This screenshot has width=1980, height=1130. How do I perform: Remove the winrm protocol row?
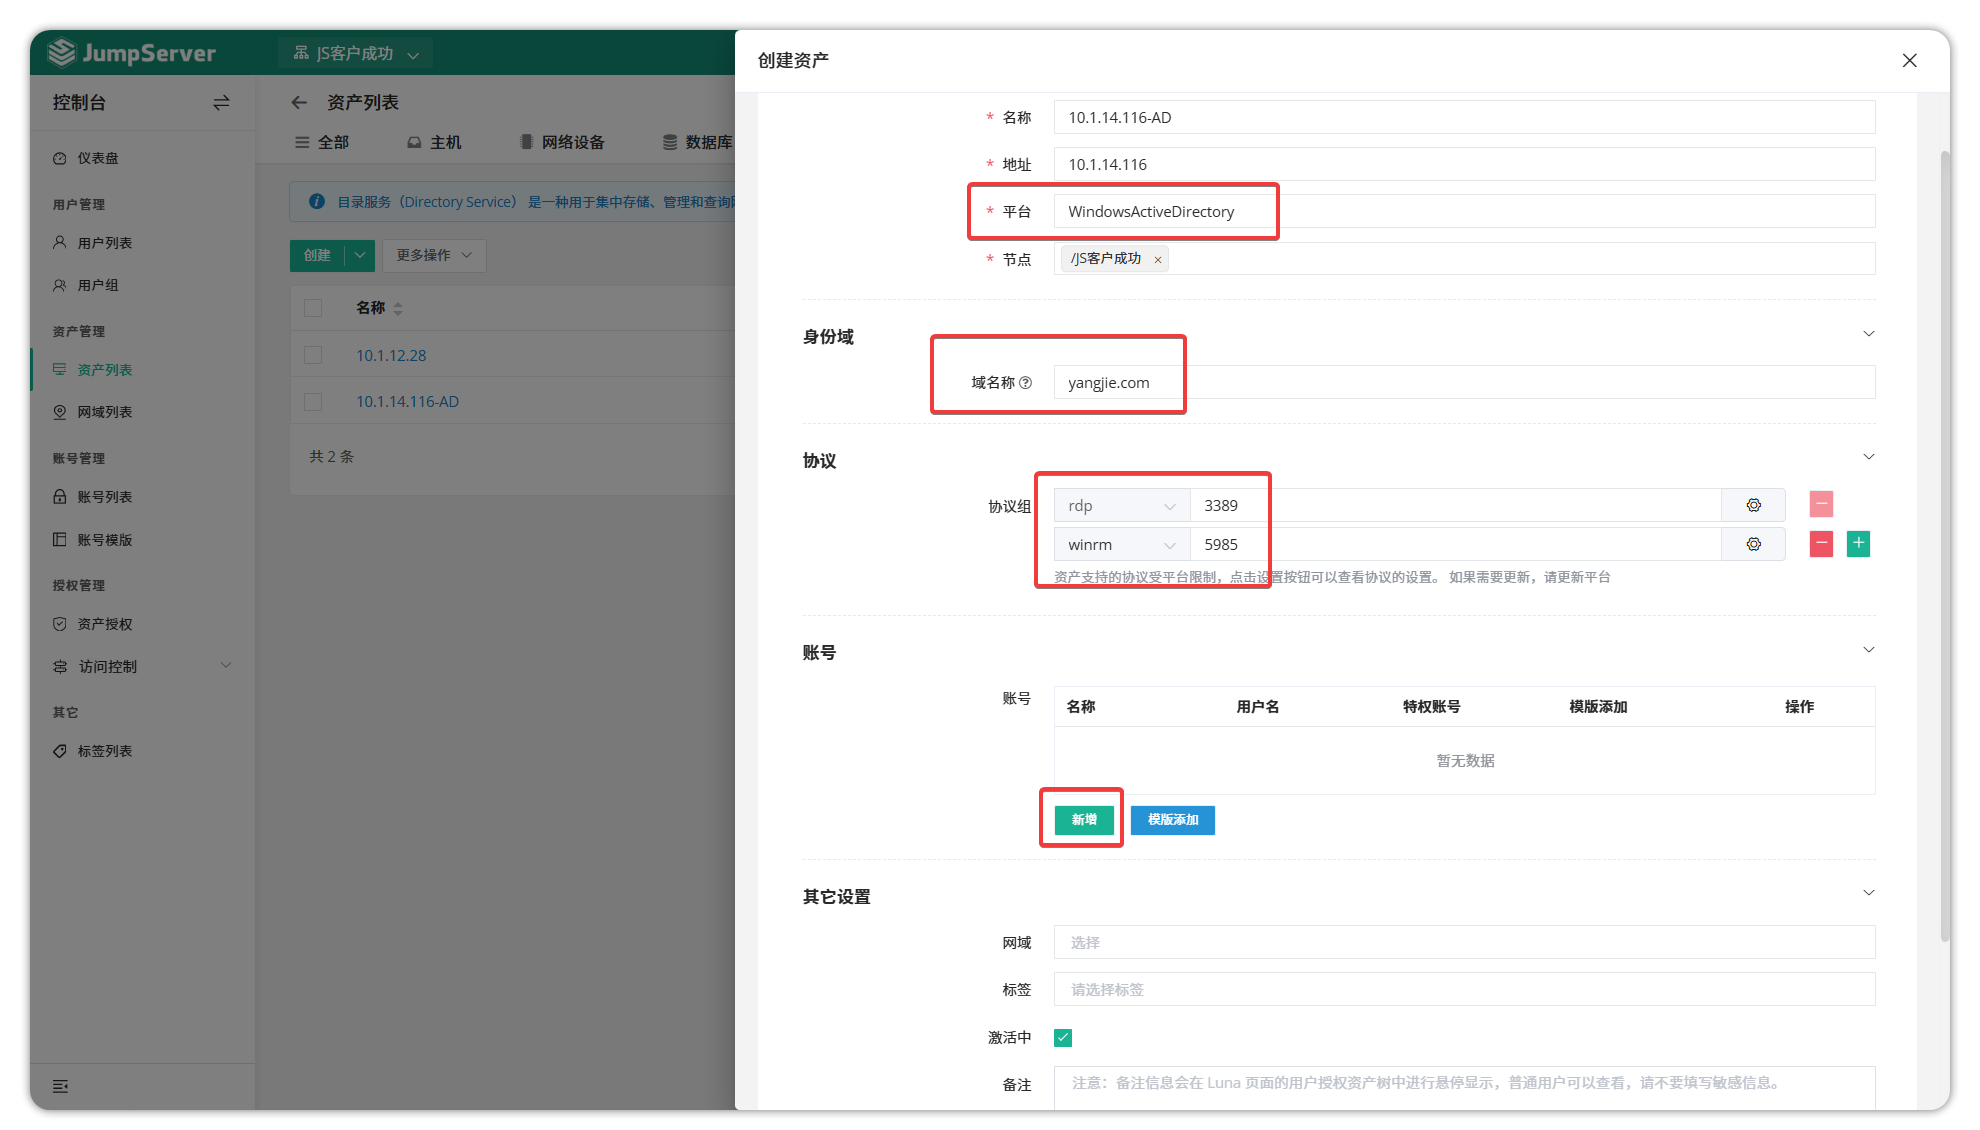1821,544
